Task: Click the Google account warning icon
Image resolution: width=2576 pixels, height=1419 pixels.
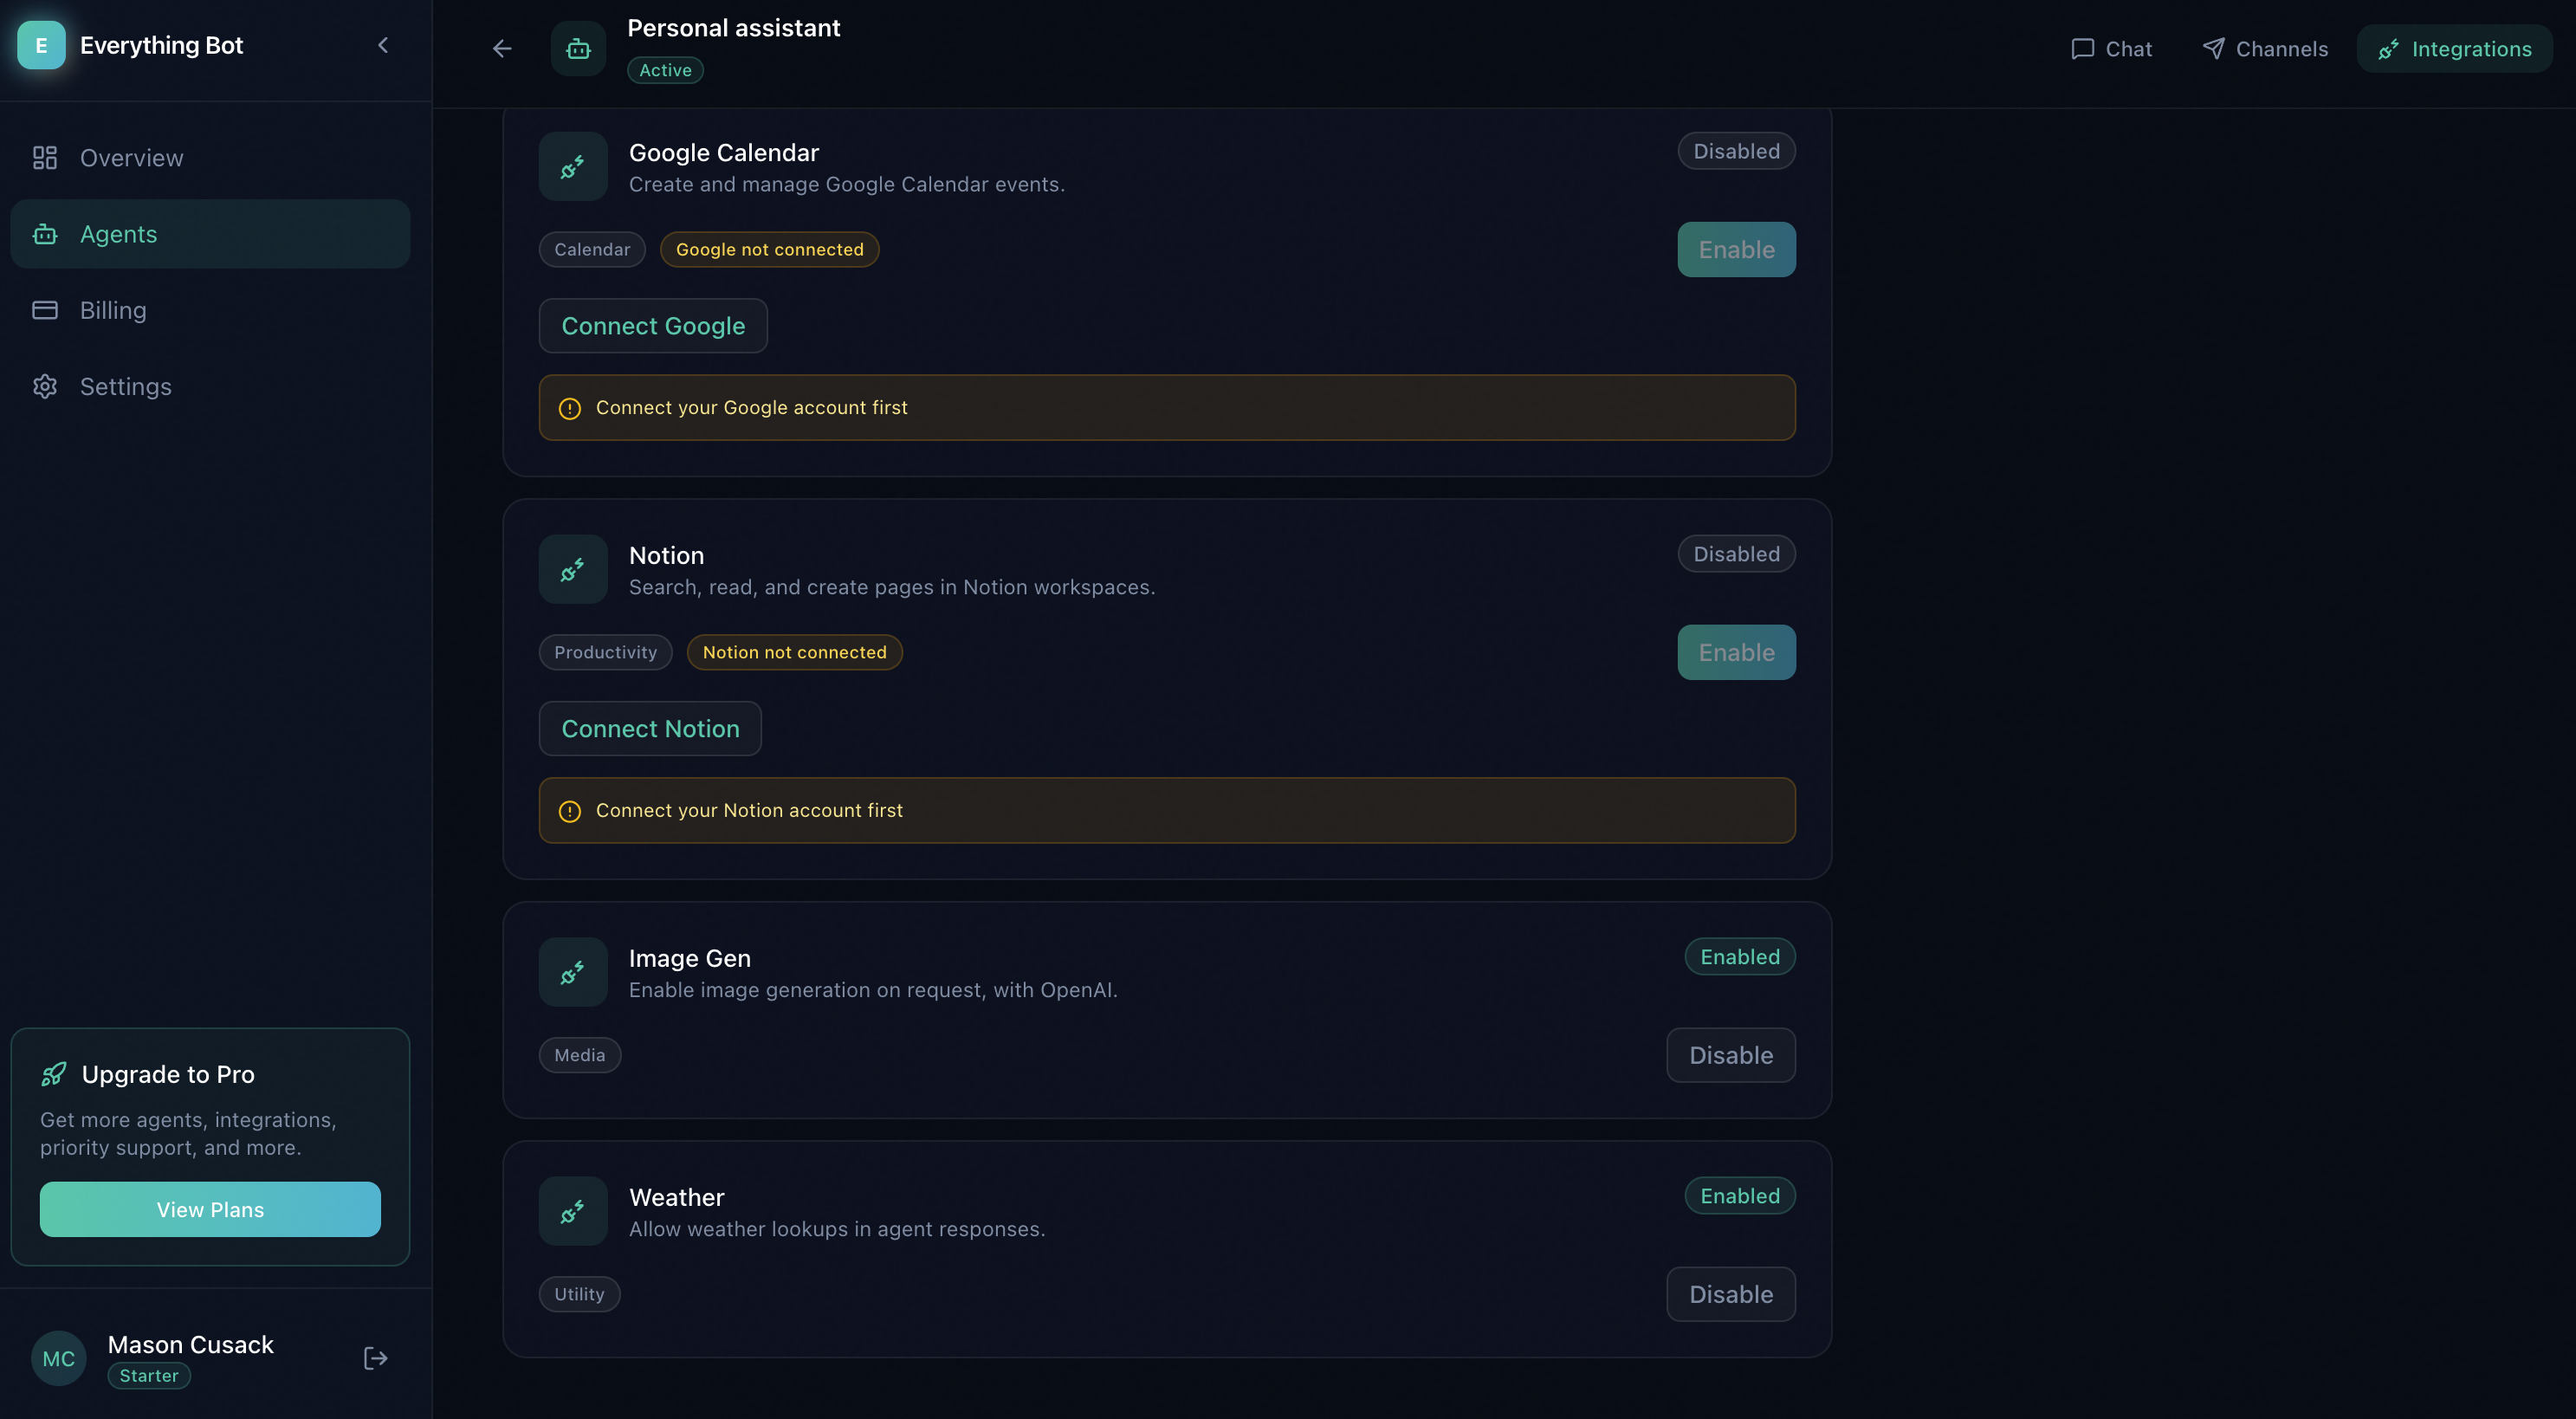Action: click(570, 408)
